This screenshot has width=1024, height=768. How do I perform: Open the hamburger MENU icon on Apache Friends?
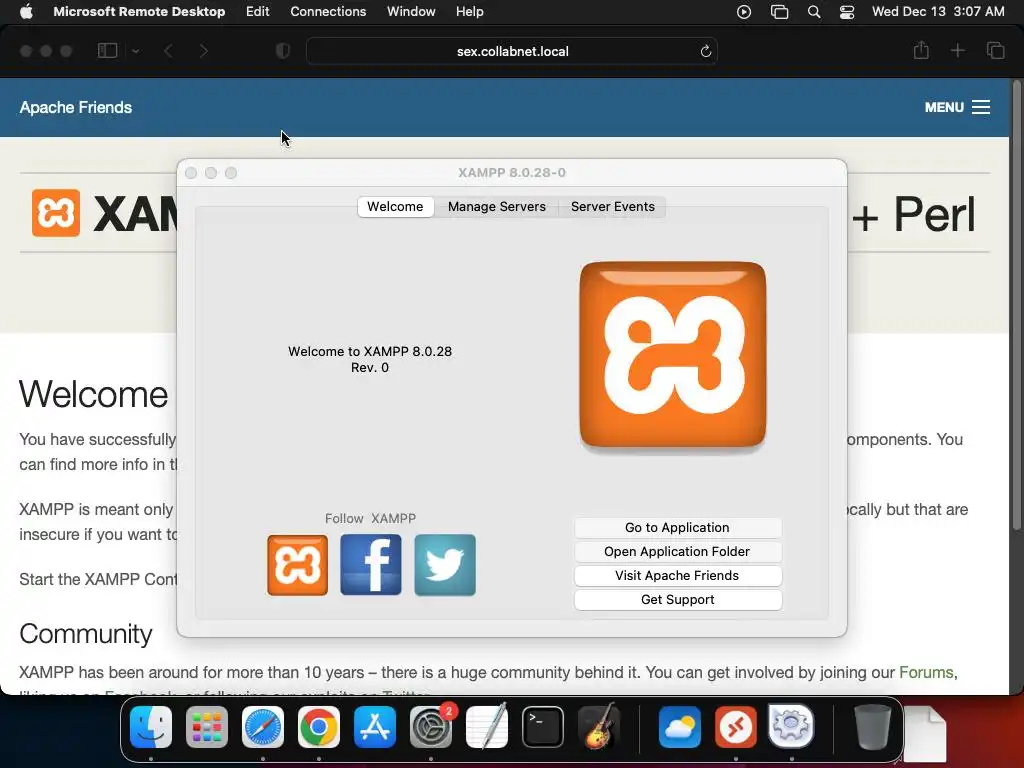pyautogui.click(x=981, y=107)
